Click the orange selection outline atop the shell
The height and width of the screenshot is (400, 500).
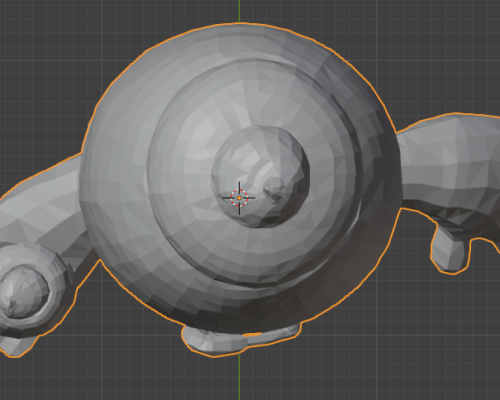tap(239, 23)
